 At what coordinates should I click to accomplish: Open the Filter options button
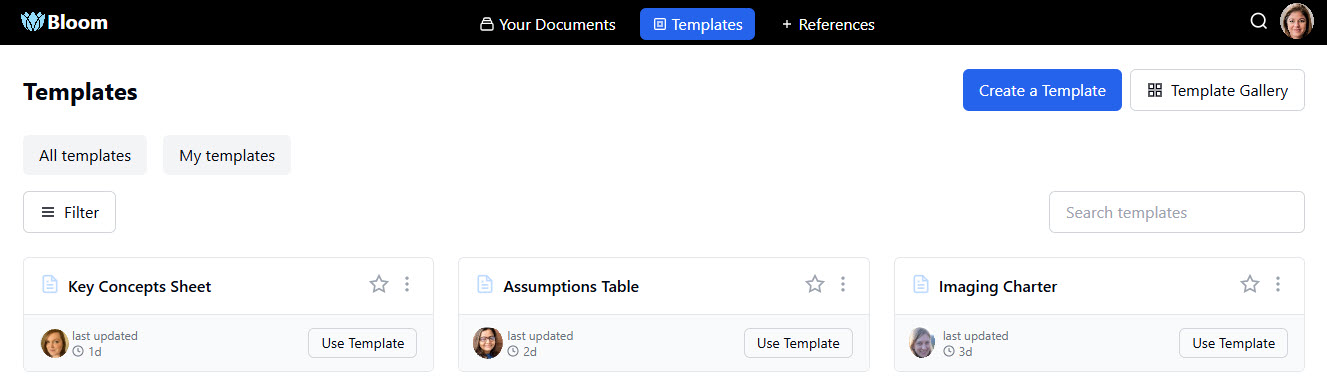69,212
